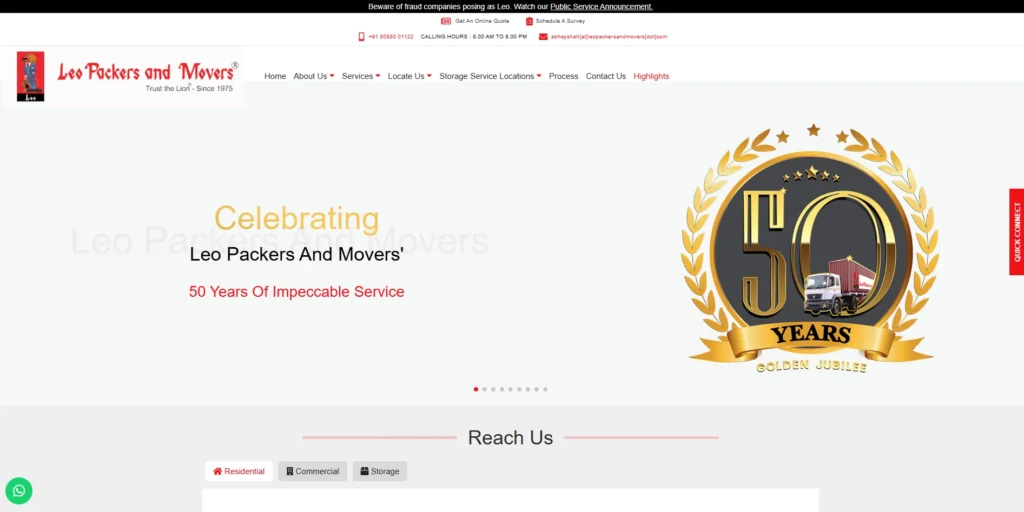
Task: Click the red phone icon
Action: tap(361, 37)
